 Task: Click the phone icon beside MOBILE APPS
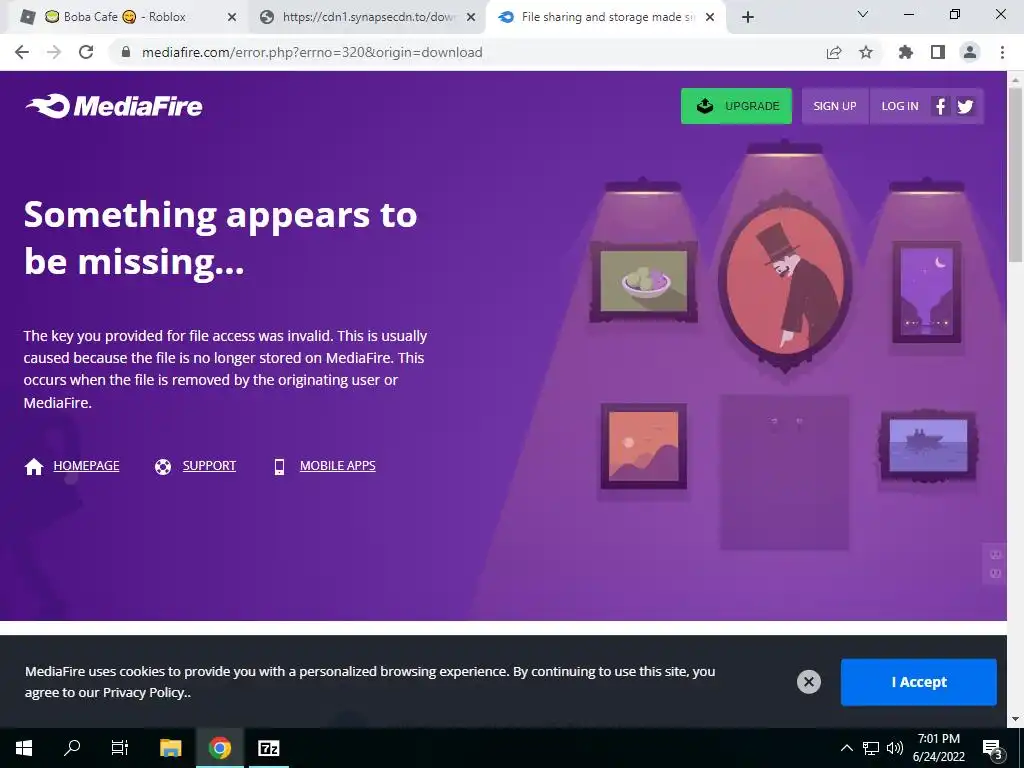point(280,467)
